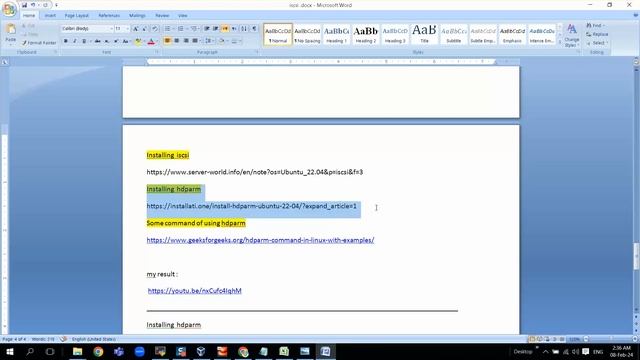Open File Explorer from taskbar
640x360 pixels.
77,351
